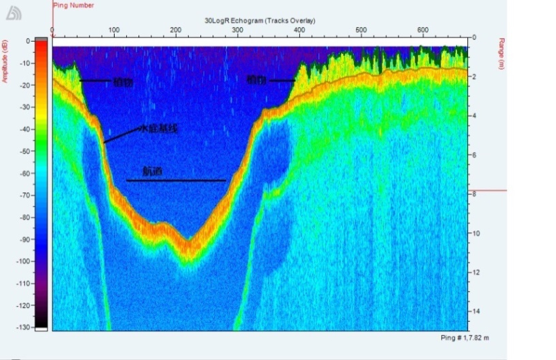Click the 10 m tick on range axis

click(475, 233)
